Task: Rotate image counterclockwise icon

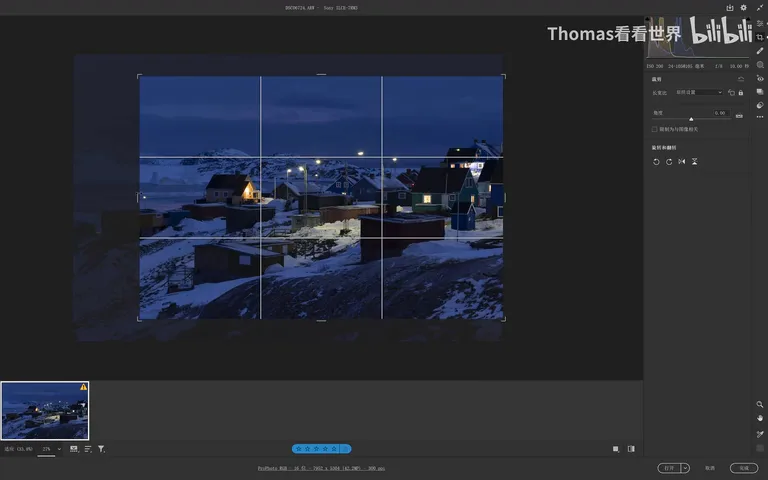Action: 656,162
